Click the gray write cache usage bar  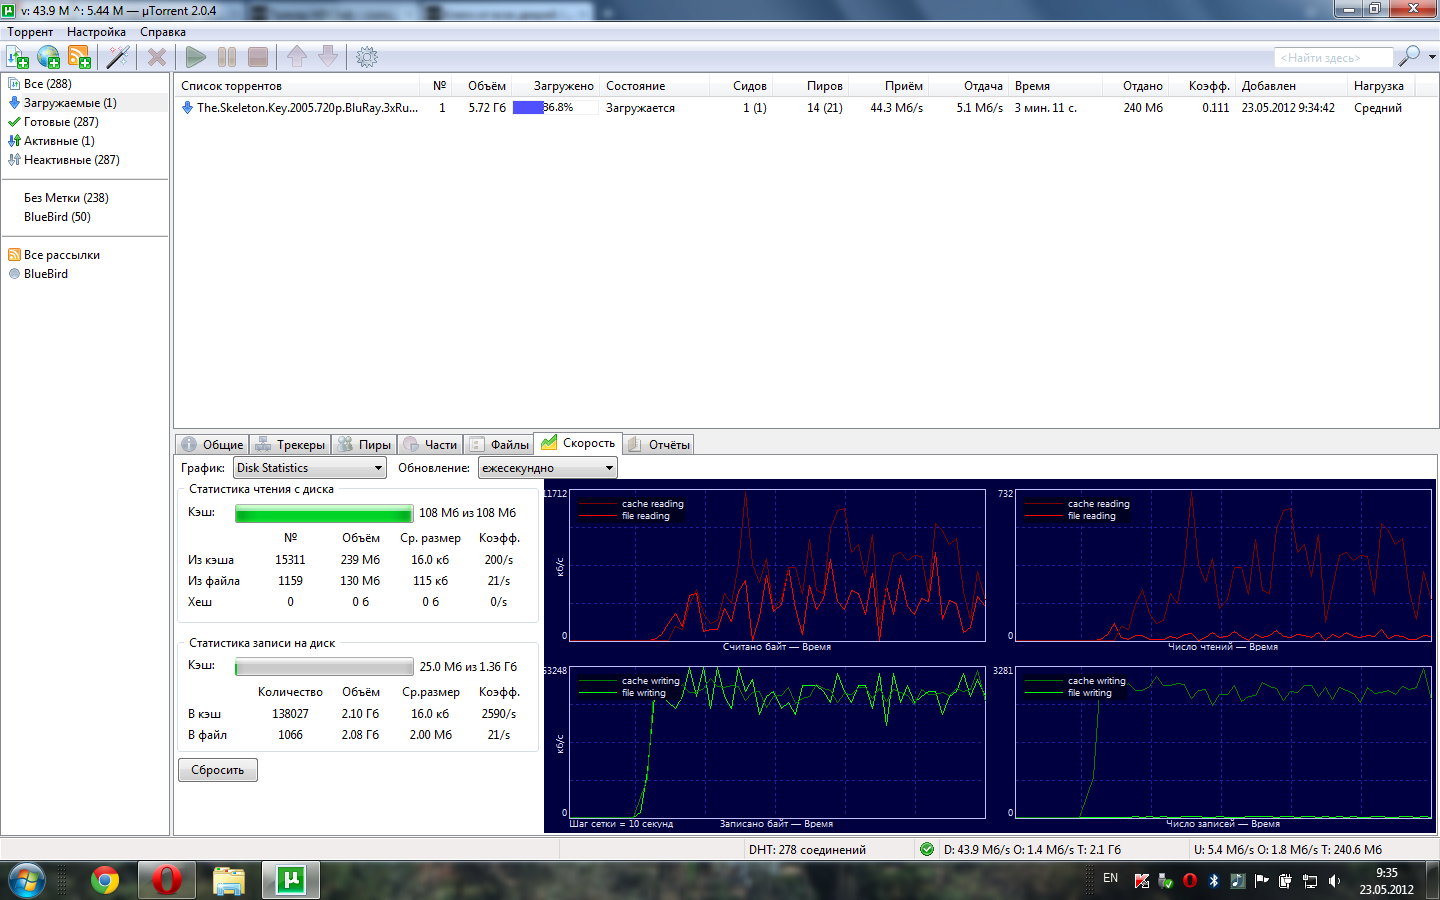coord(324,667)
